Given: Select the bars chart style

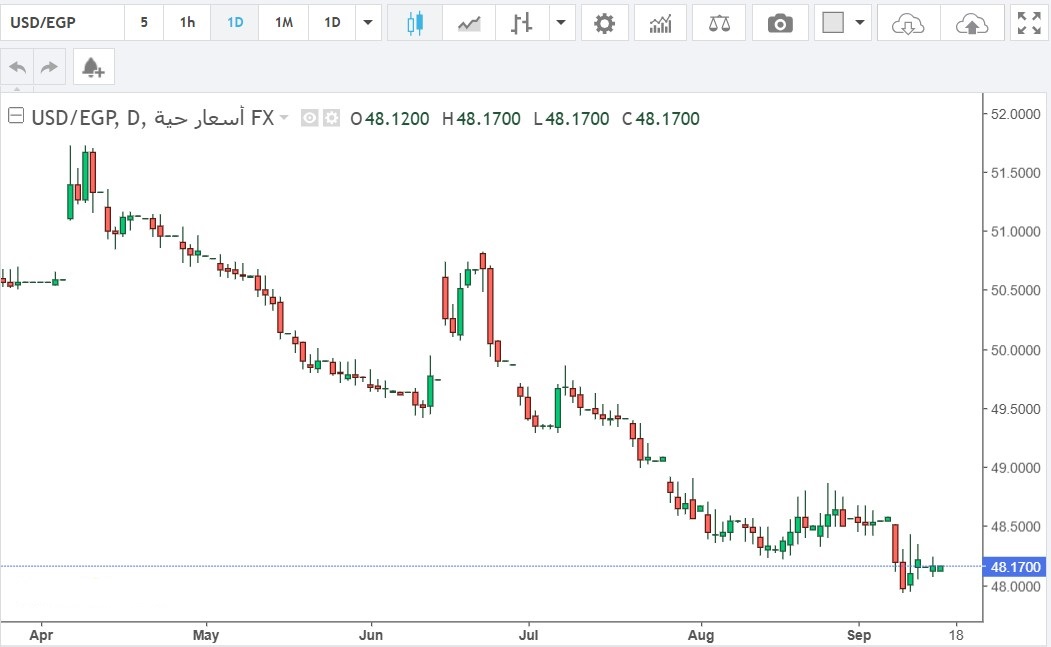Looking at the screenshot, I should (521, 23).
